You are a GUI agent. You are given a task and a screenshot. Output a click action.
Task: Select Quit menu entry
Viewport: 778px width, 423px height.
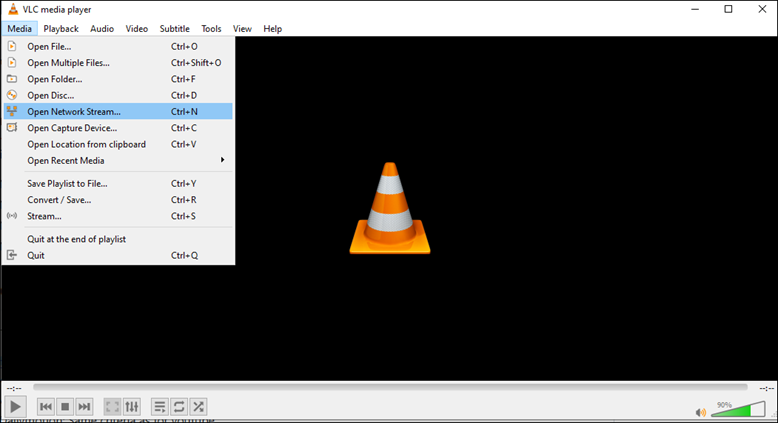[118, 255]
